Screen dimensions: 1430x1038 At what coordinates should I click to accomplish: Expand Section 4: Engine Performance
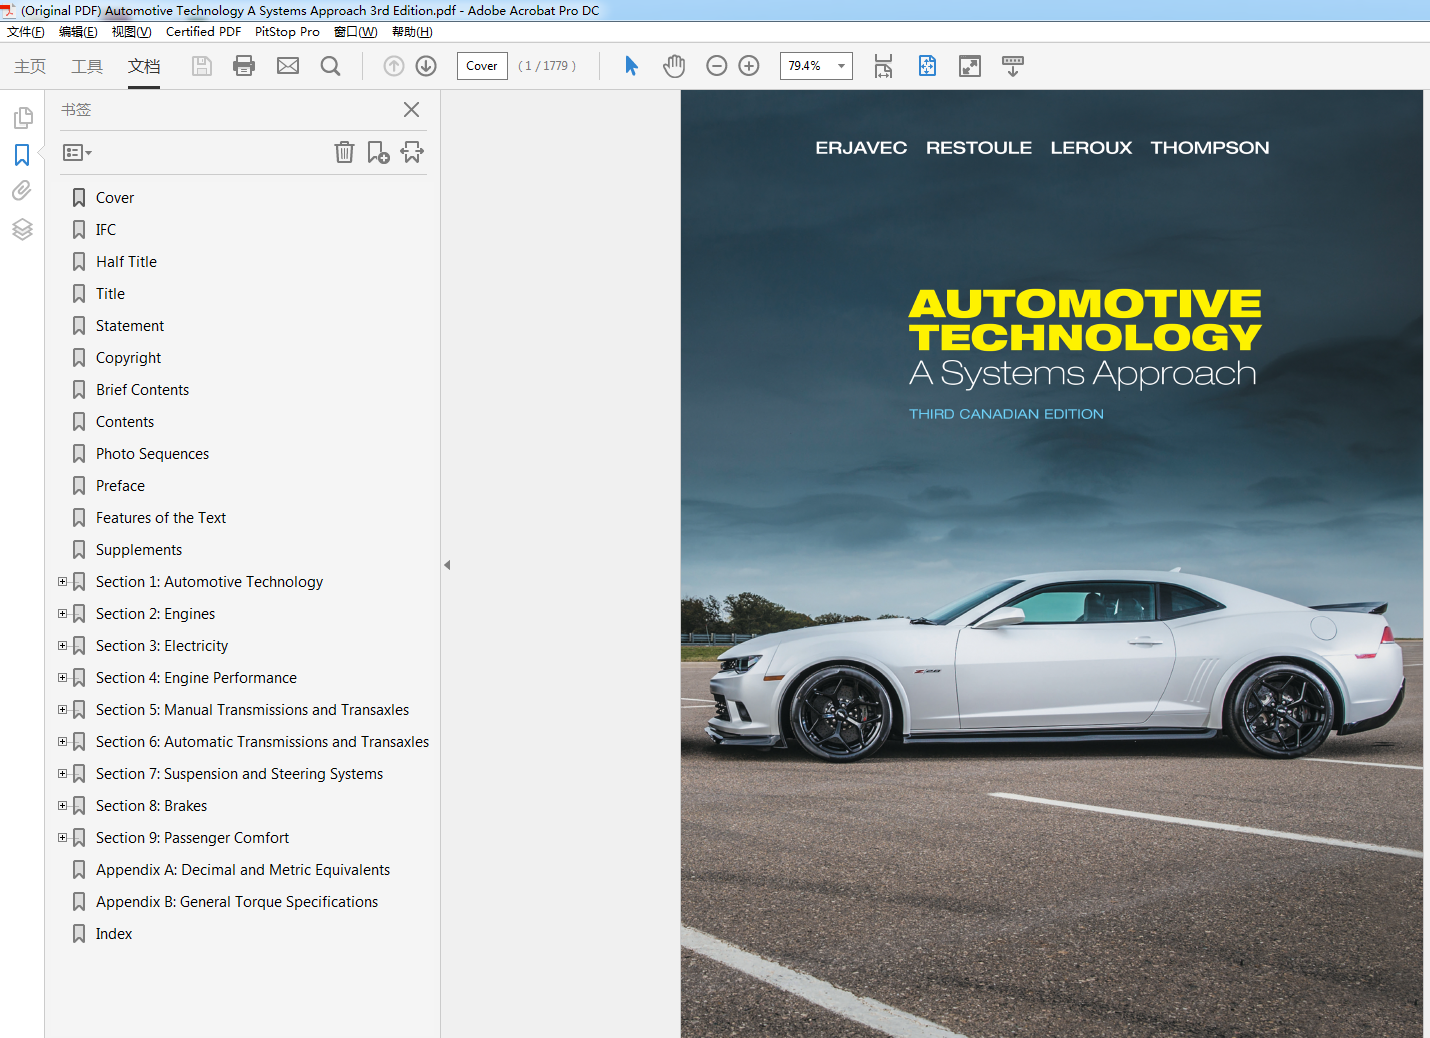point(62,677)
